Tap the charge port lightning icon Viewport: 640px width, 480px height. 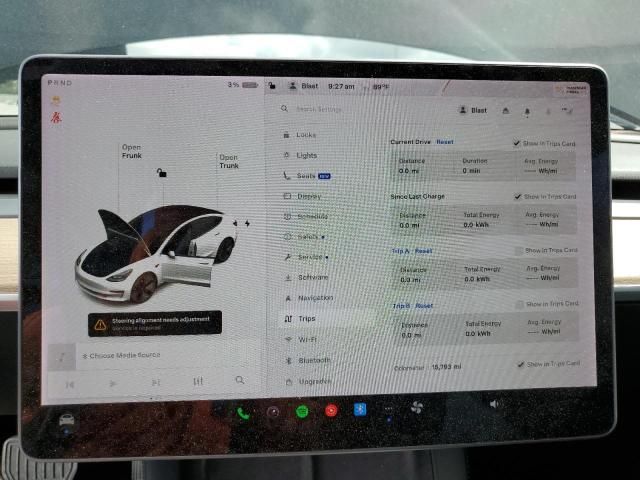[247, 223]
